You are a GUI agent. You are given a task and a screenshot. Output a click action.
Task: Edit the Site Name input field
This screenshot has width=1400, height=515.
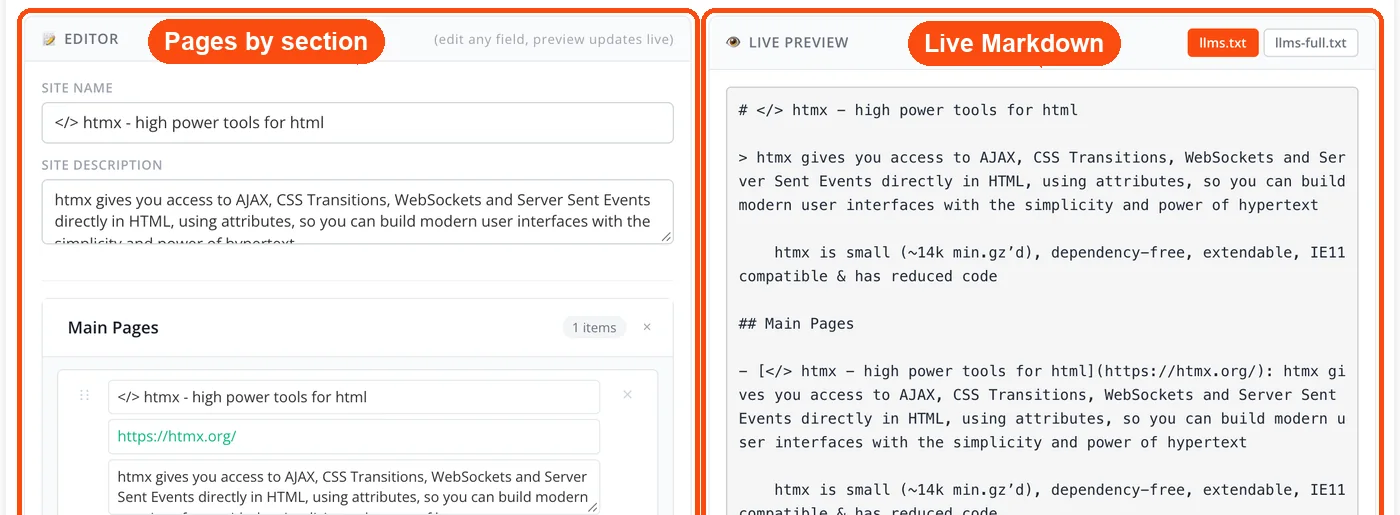357,123
